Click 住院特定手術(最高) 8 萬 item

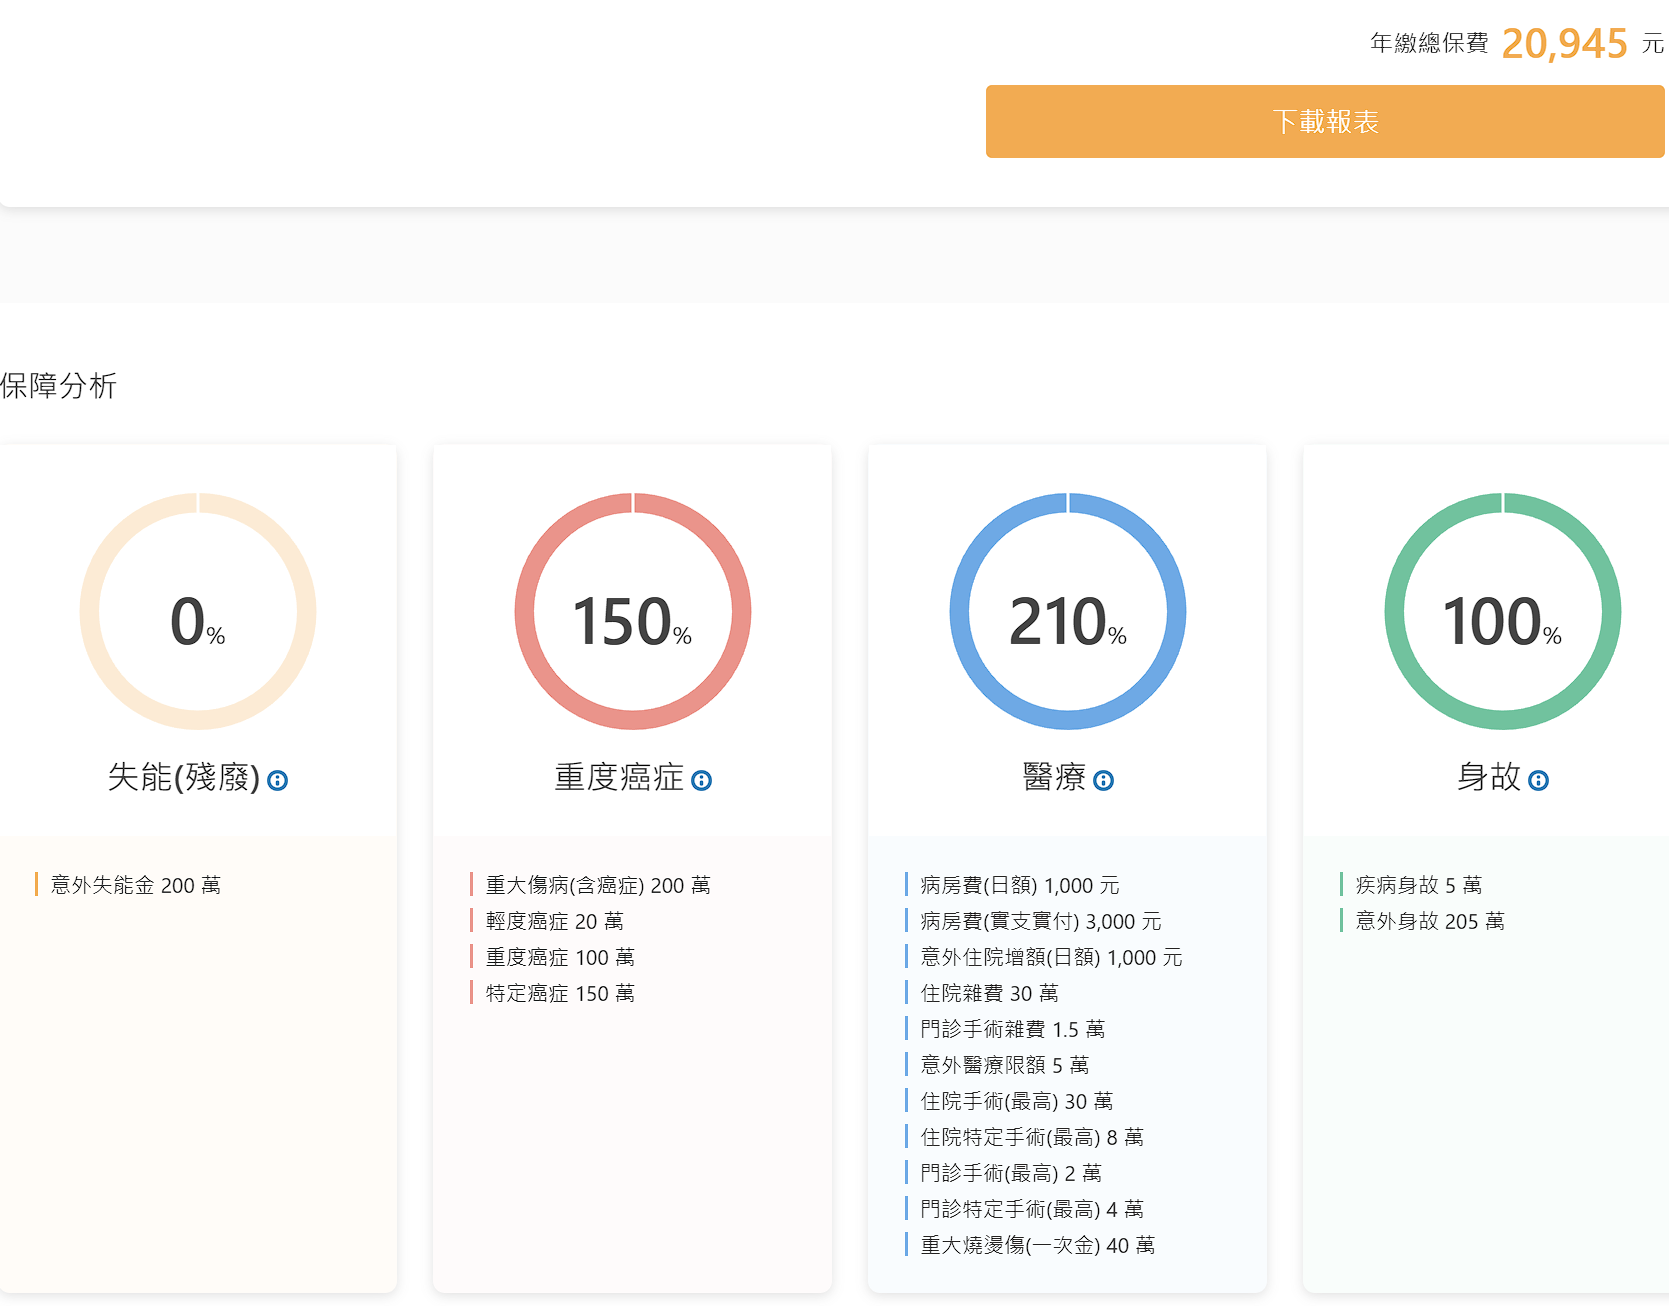(1032, 1137)
